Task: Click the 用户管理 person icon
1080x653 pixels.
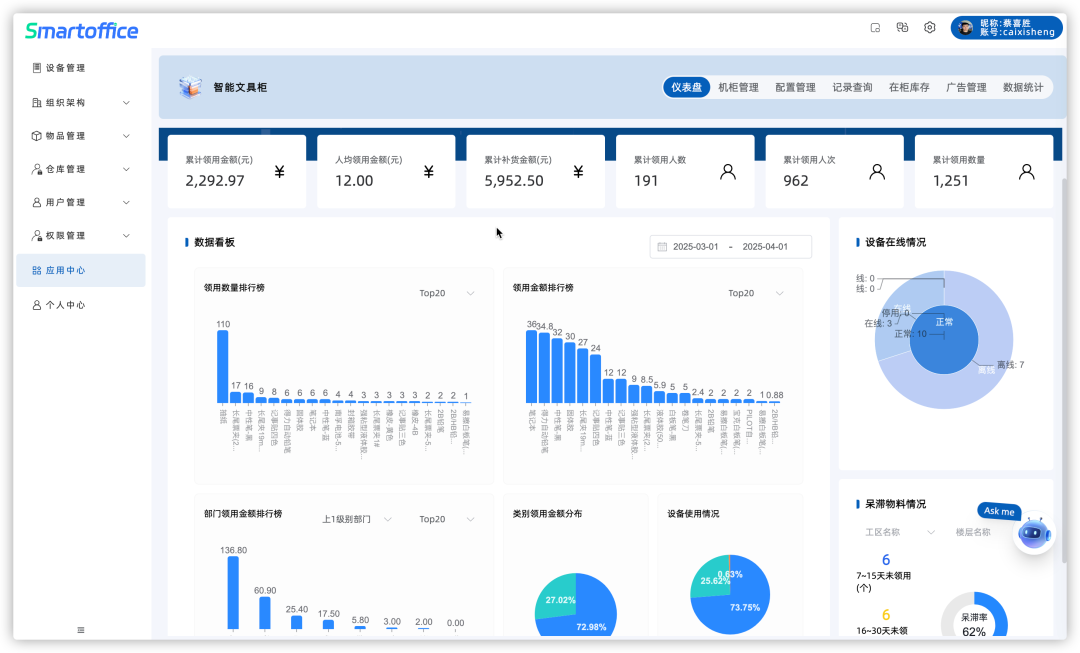Action: pyautogui.click(x=37, y=202)
